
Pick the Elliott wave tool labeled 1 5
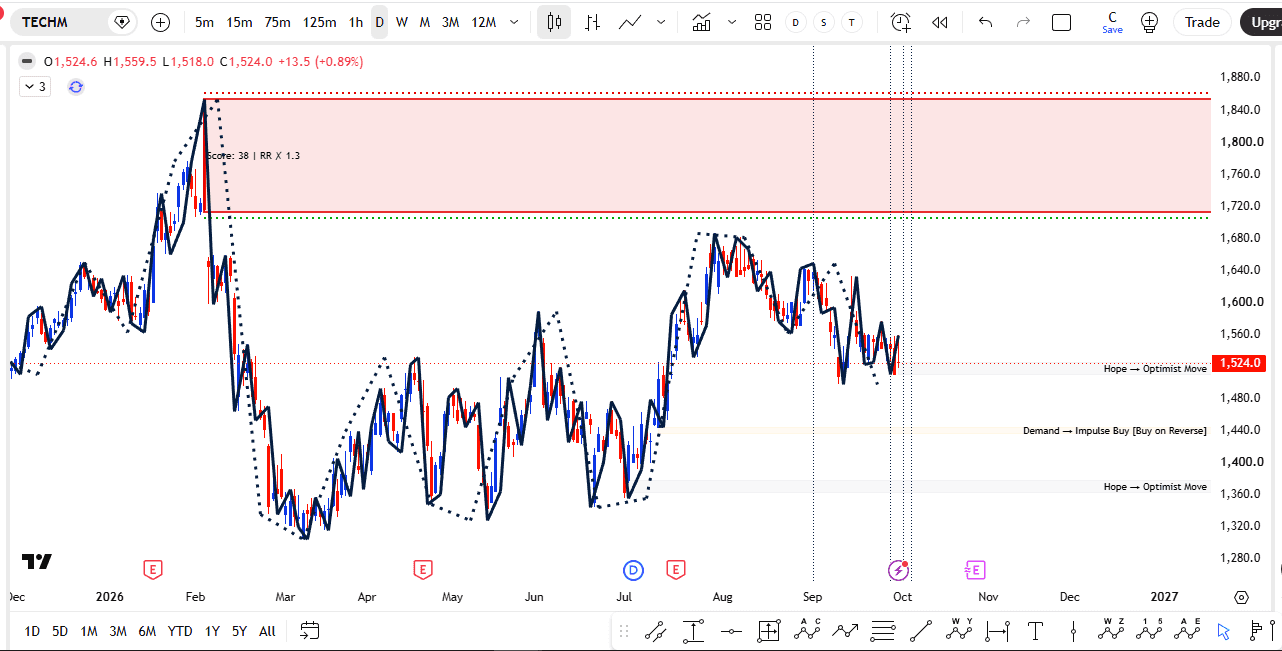click(1149, 630)
